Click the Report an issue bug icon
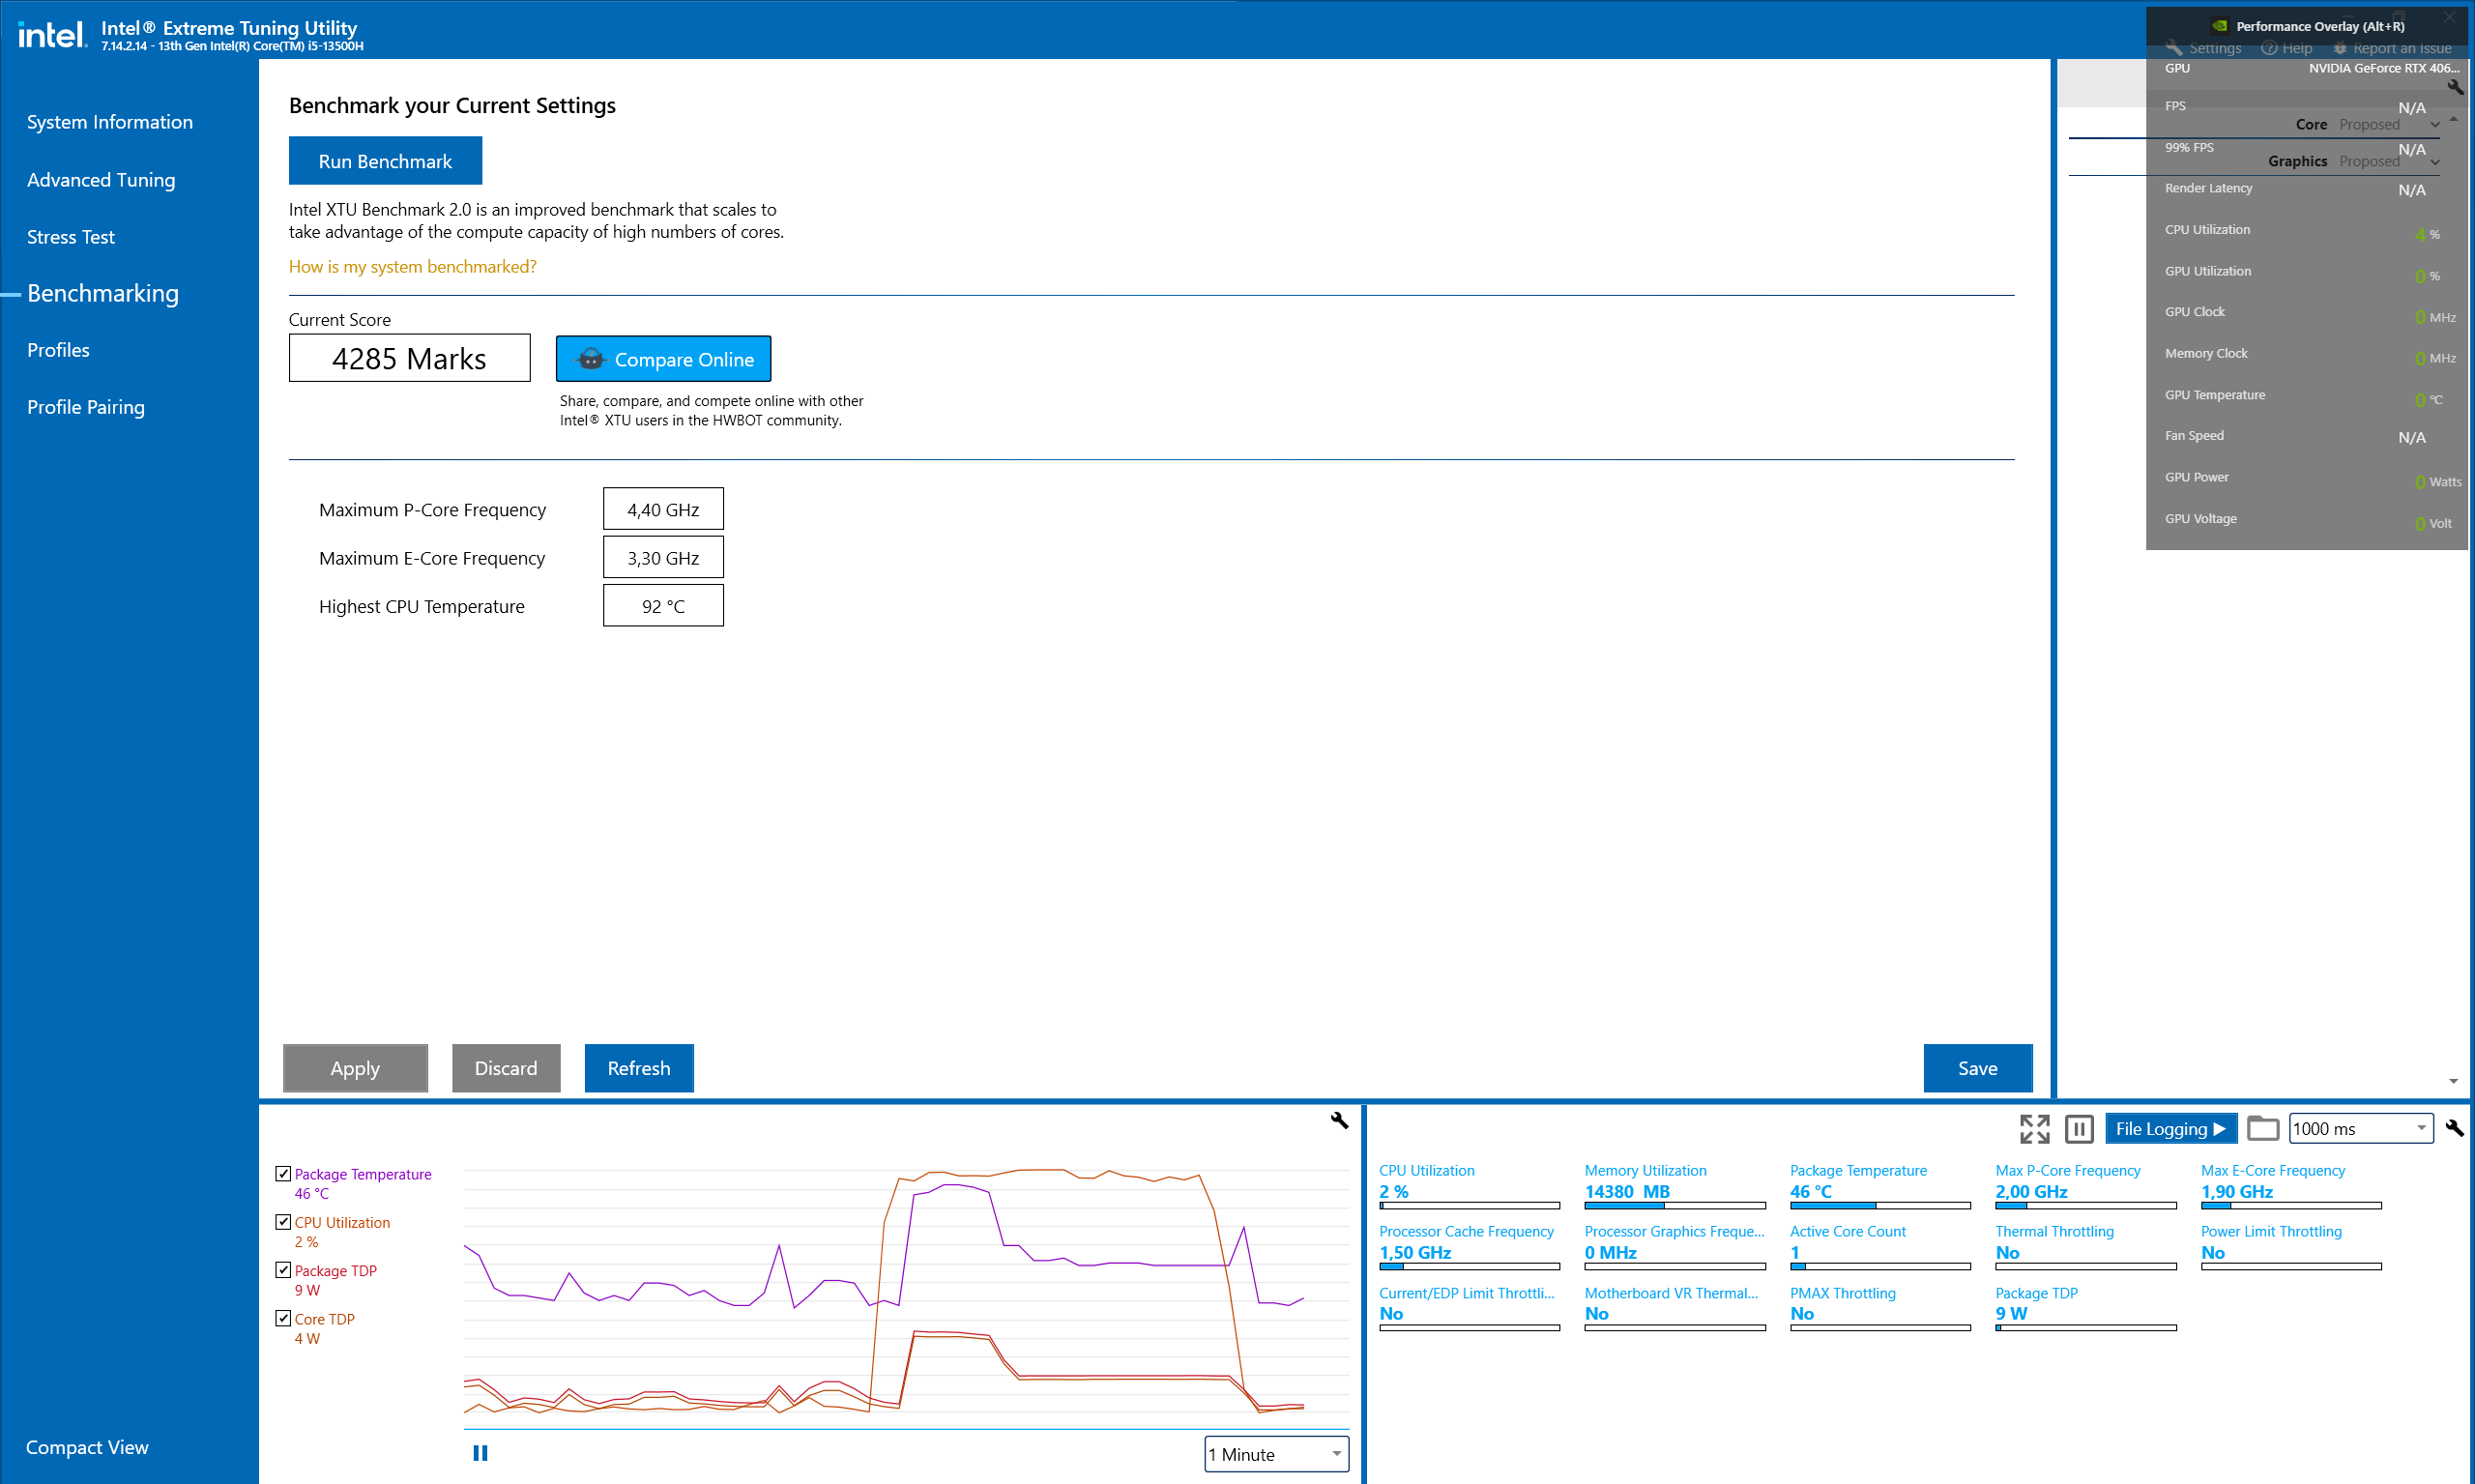 tap(2340, 48)
